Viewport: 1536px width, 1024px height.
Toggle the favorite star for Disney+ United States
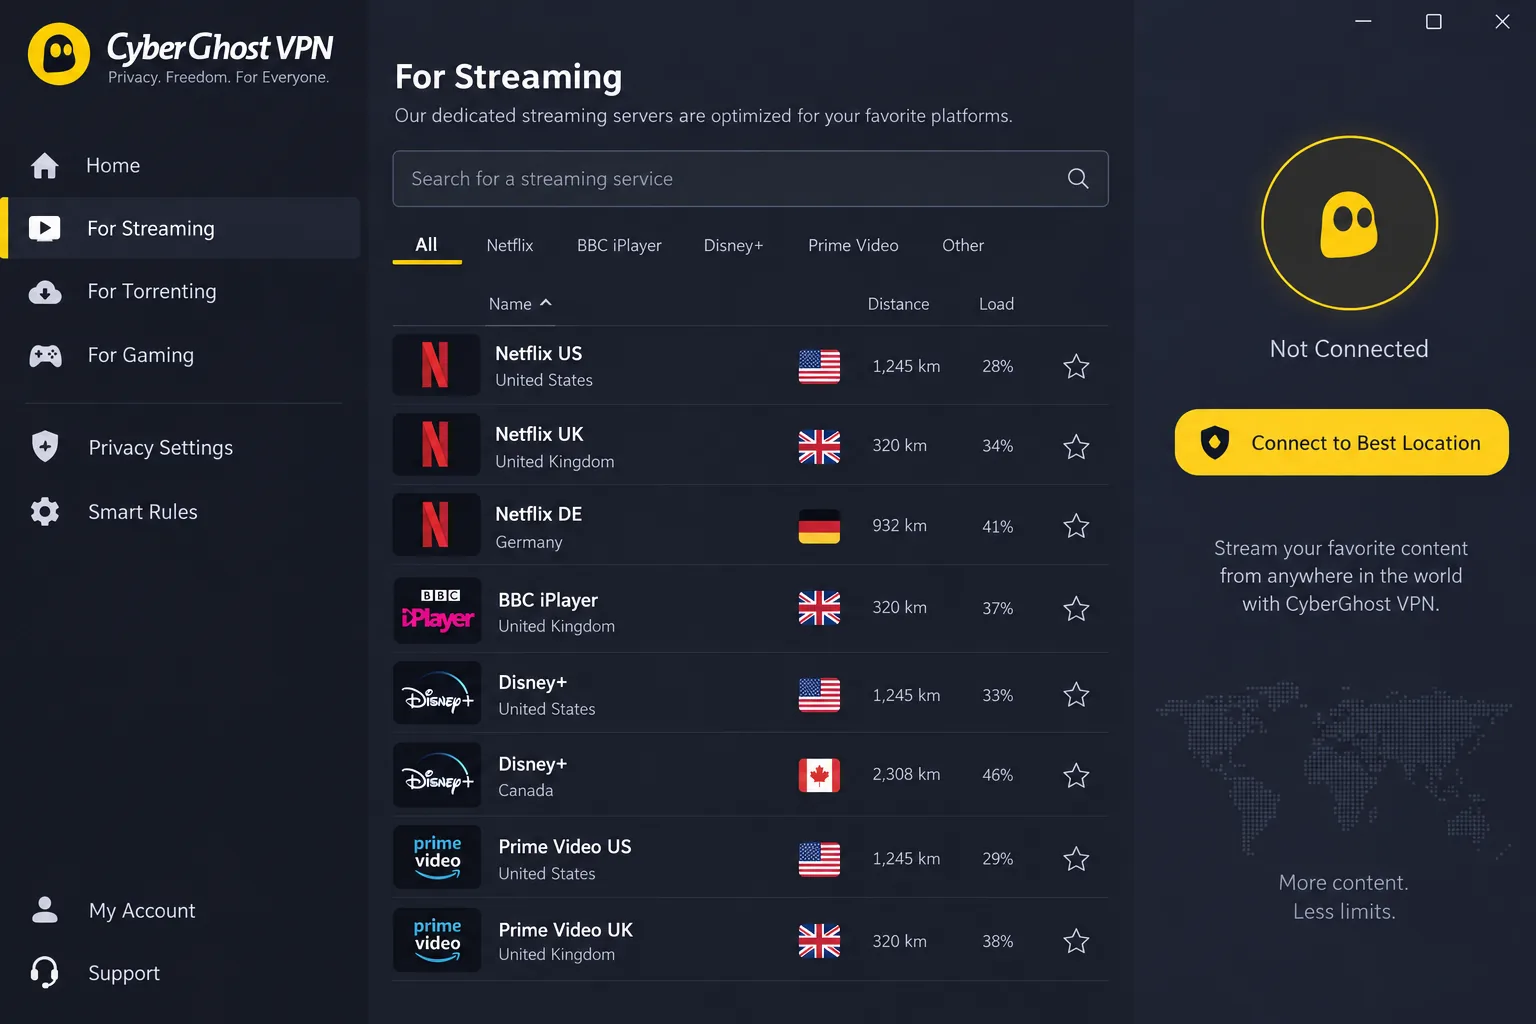pyautogui.click(x=1076, y=695)
